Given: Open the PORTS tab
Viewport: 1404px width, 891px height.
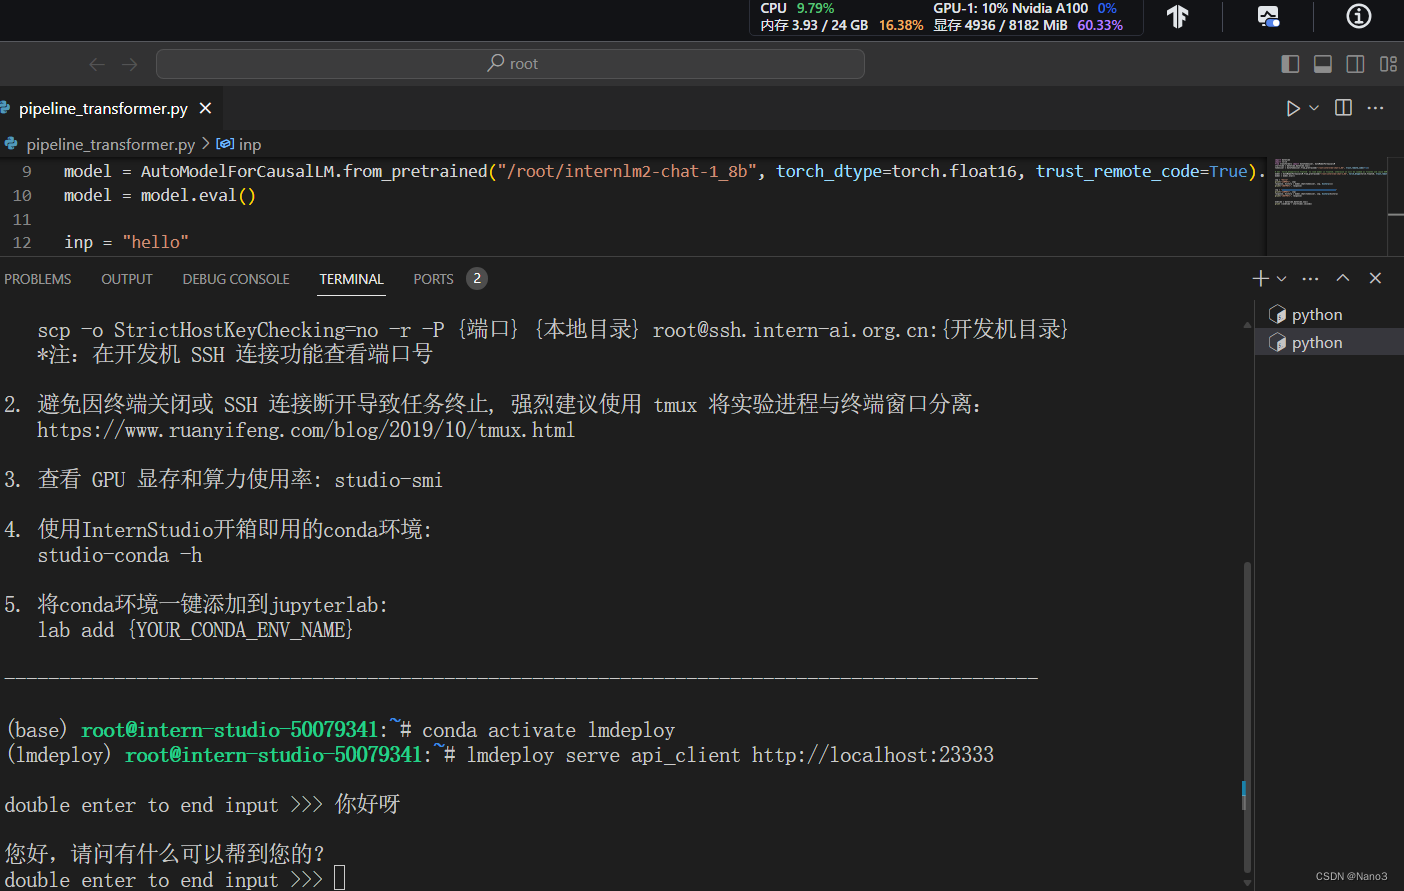Looking at the screenshot, I should [433, 279].
